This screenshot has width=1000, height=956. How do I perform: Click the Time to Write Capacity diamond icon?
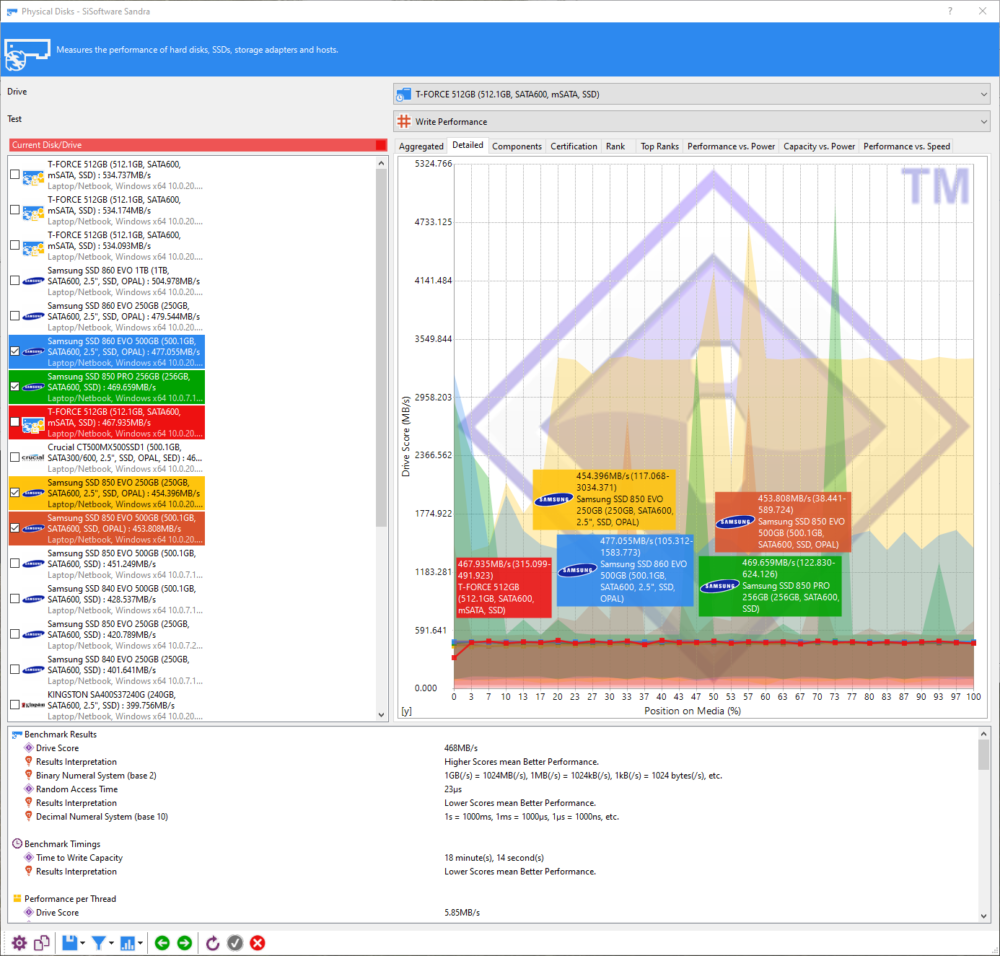[29, 857]
